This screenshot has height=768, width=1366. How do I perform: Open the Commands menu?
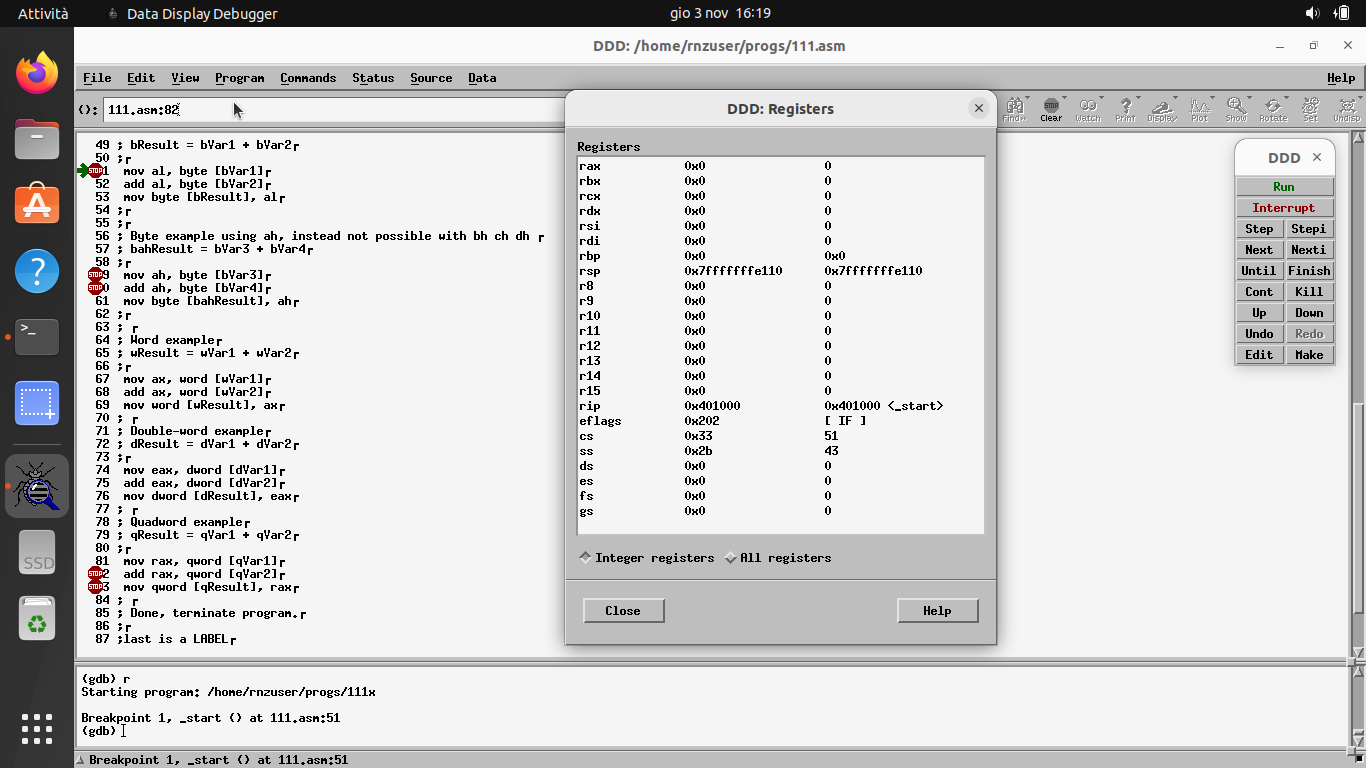pos(308,78)
